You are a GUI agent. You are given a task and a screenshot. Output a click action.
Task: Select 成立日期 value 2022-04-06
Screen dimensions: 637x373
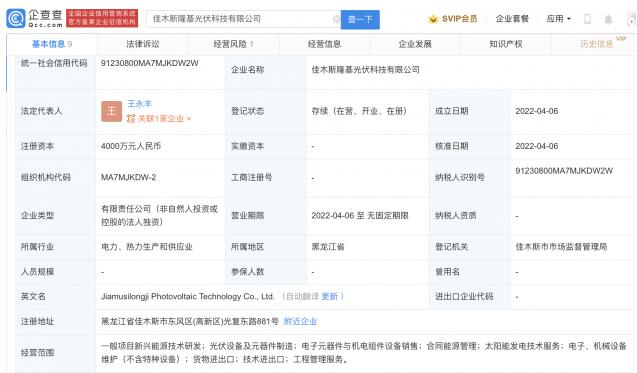tap(537, 111)
